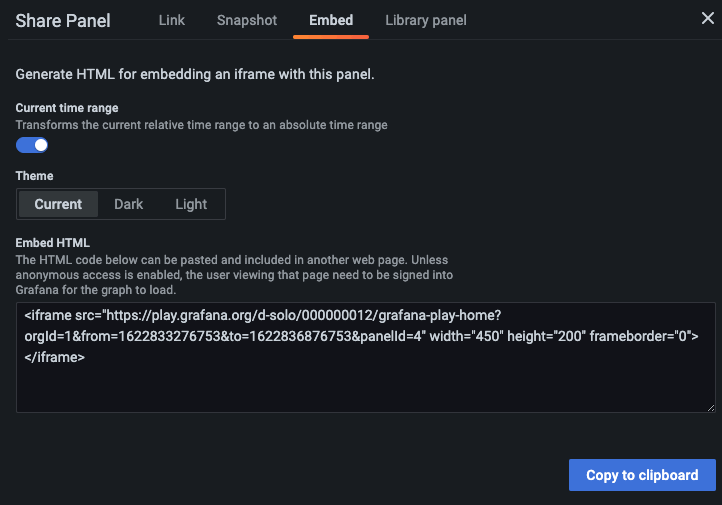Select the Current theme option
722x505 pixels.
58,204
